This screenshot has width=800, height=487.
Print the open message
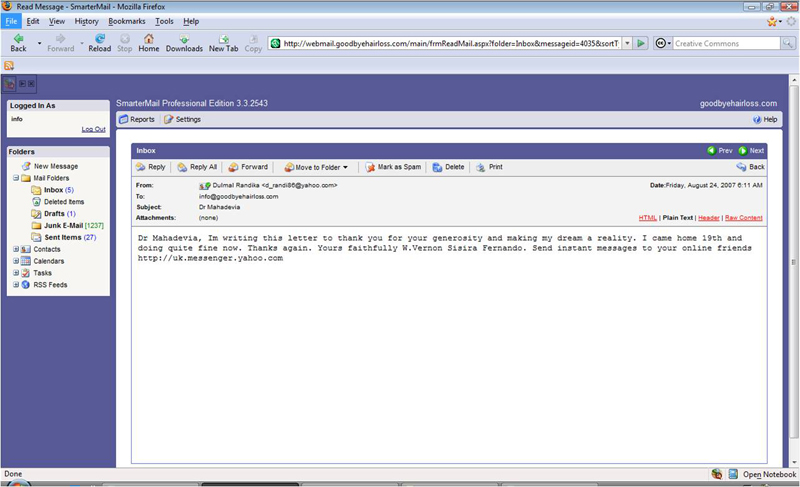pos(489,167)
